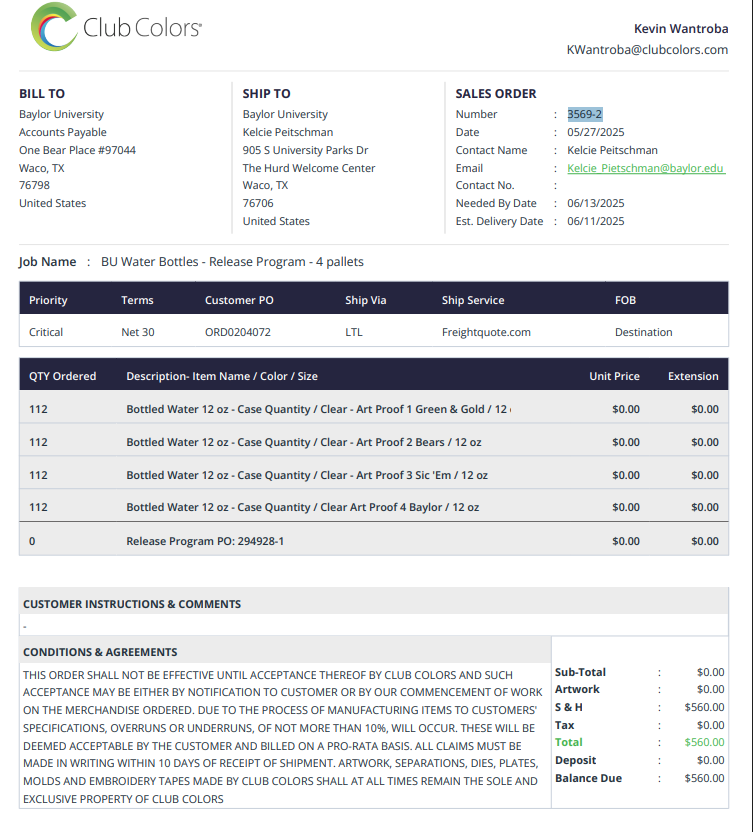The image size is (753, 832).
Task: Click the Needed By Date 06/13/2025
Action: point(595,203)
